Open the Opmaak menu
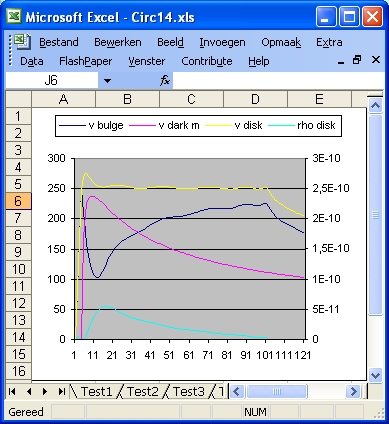Screen dimensions: 389x424 [281, 42]
